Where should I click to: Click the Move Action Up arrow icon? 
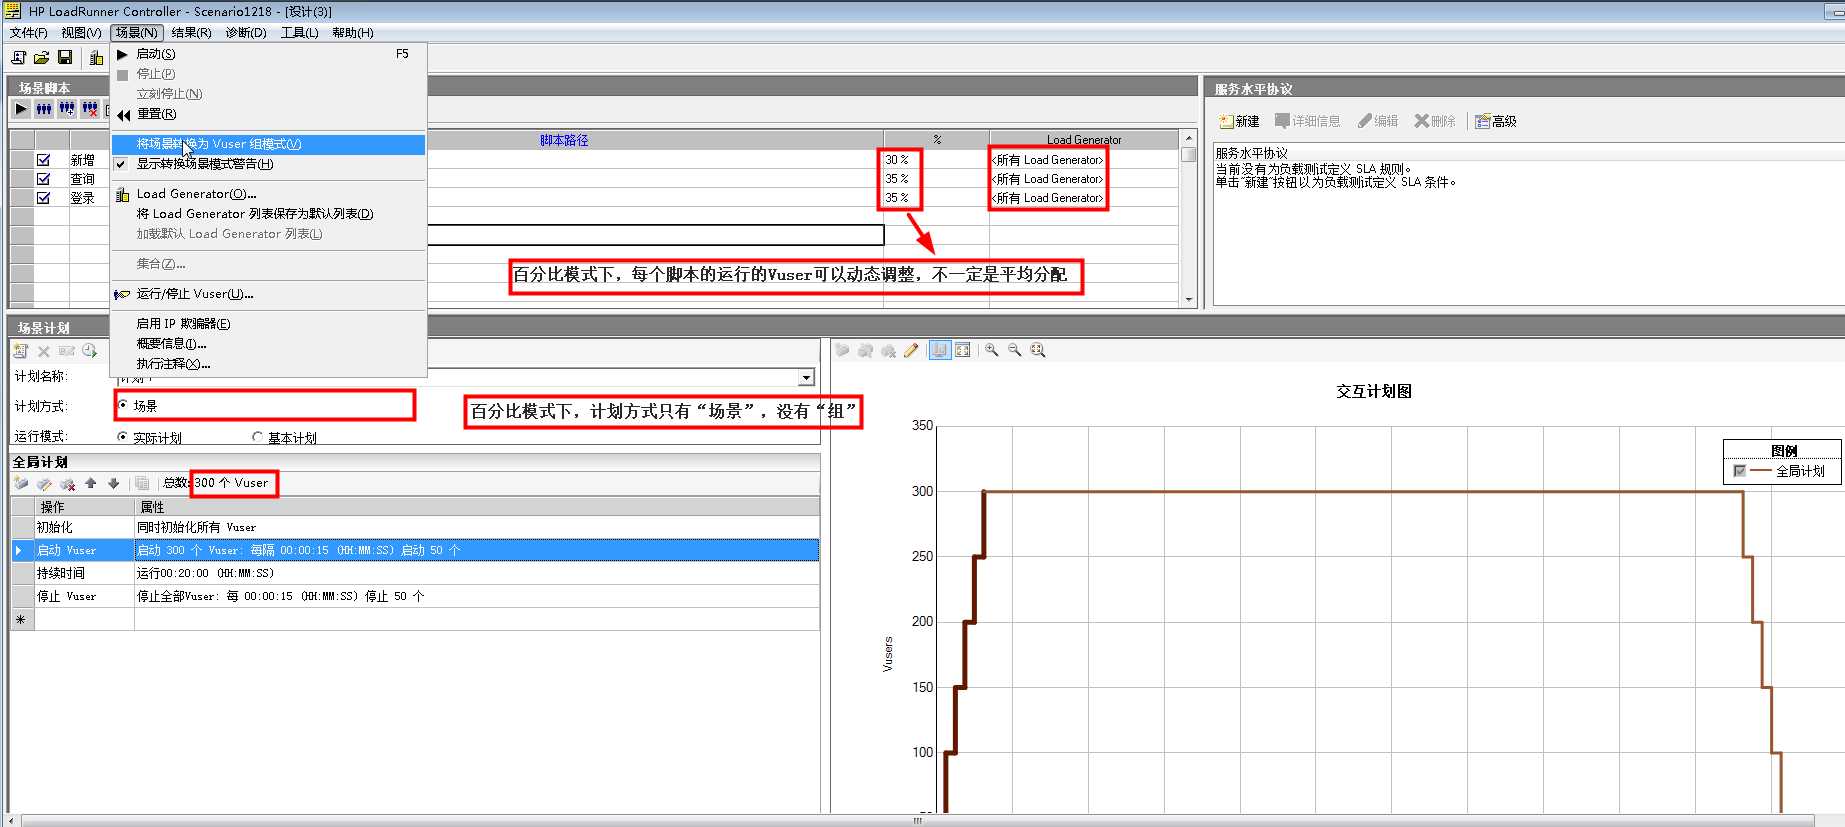(x=91, y=483)
